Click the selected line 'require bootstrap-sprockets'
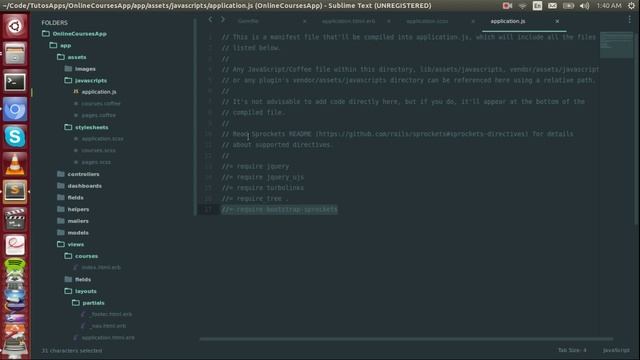 pyautogui.click(x=280, y=209)
